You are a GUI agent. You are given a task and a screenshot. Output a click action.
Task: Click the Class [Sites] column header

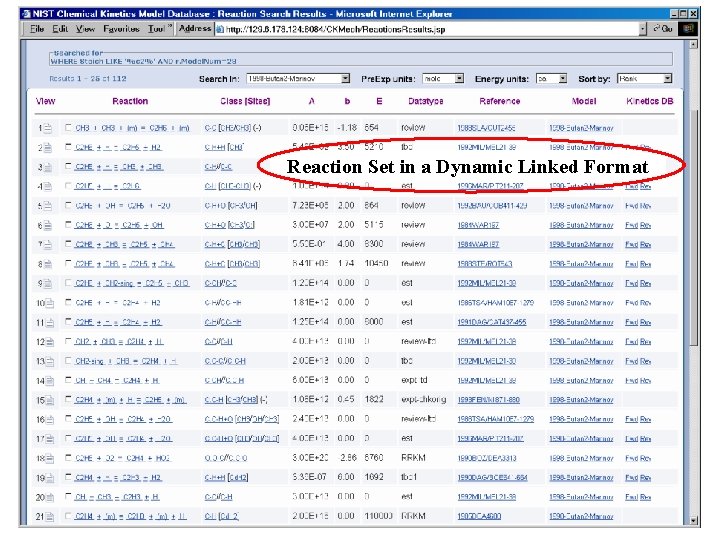pyautogui.click(x=245, y=101)
